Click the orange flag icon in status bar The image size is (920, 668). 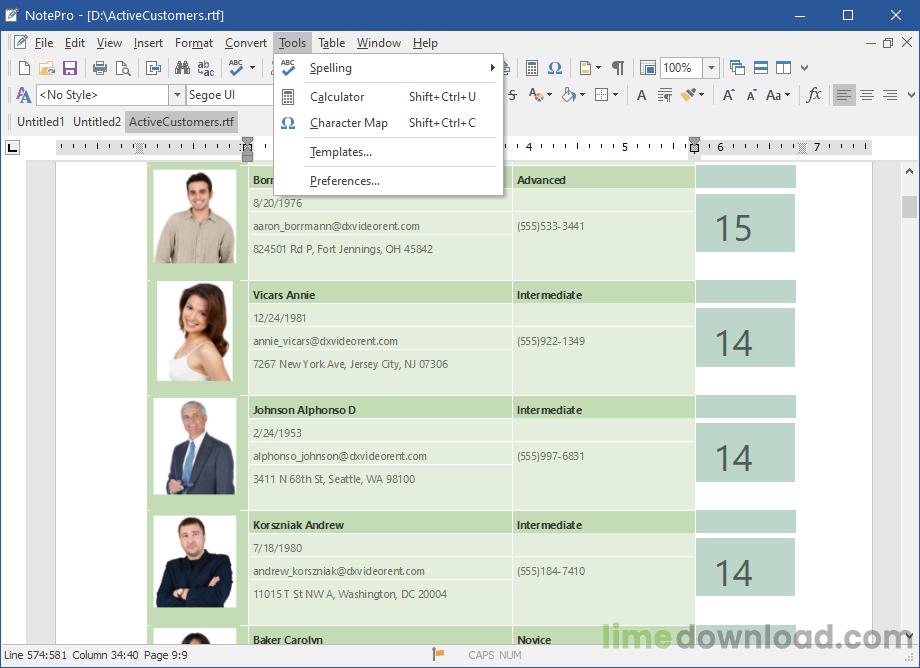(438, 654)
